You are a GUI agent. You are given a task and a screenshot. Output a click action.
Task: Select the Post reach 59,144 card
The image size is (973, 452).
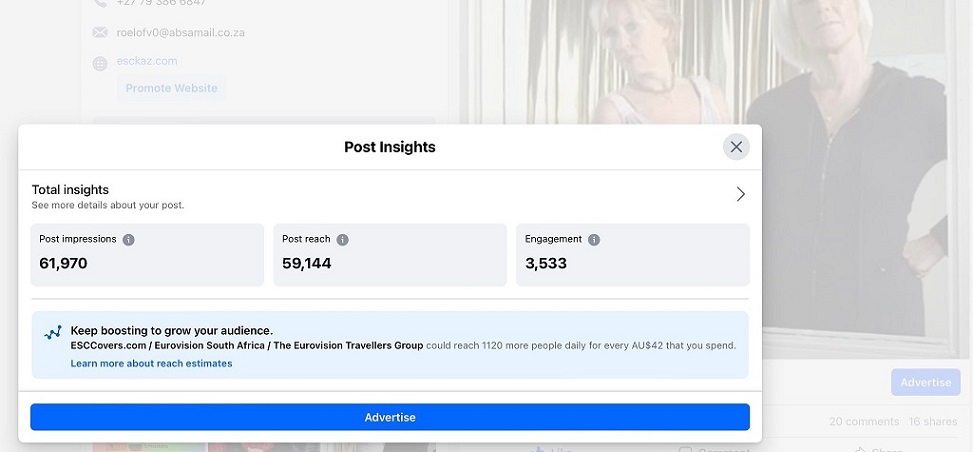[389, 255]
